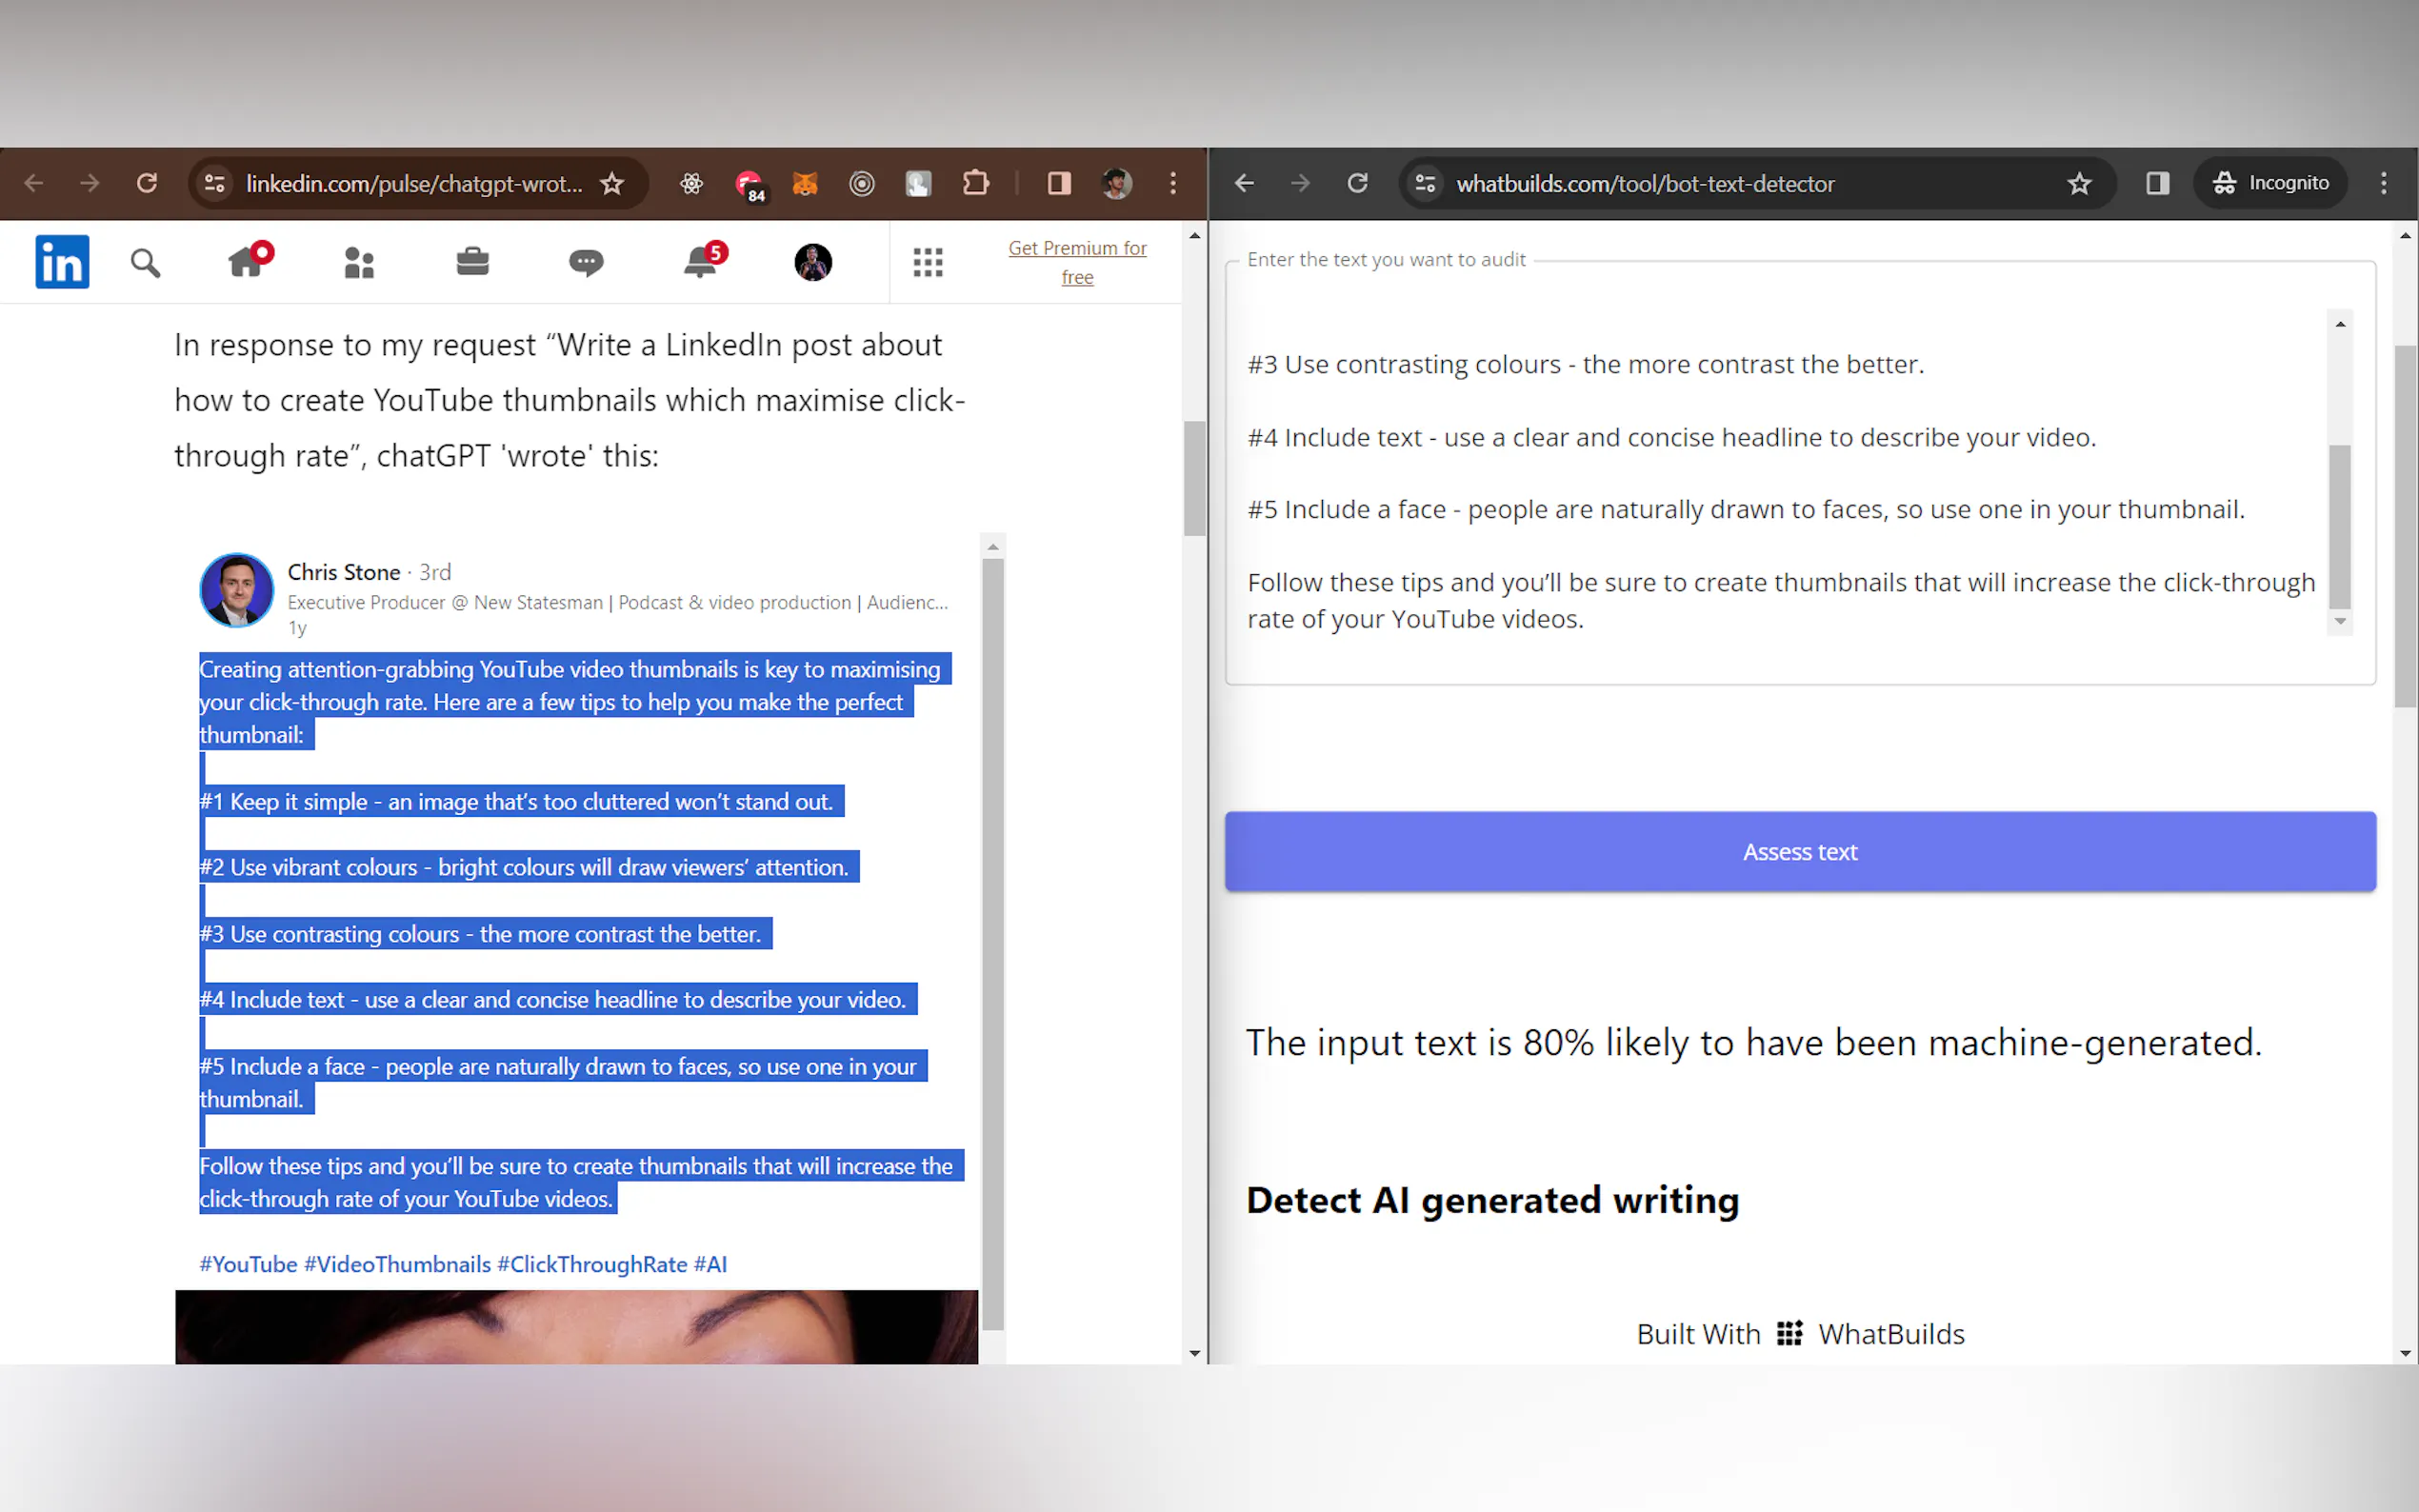The height and width of the screenshot is (1512, 2419).
Task: Open the MetaMask extension
Action: coord(805,184)
